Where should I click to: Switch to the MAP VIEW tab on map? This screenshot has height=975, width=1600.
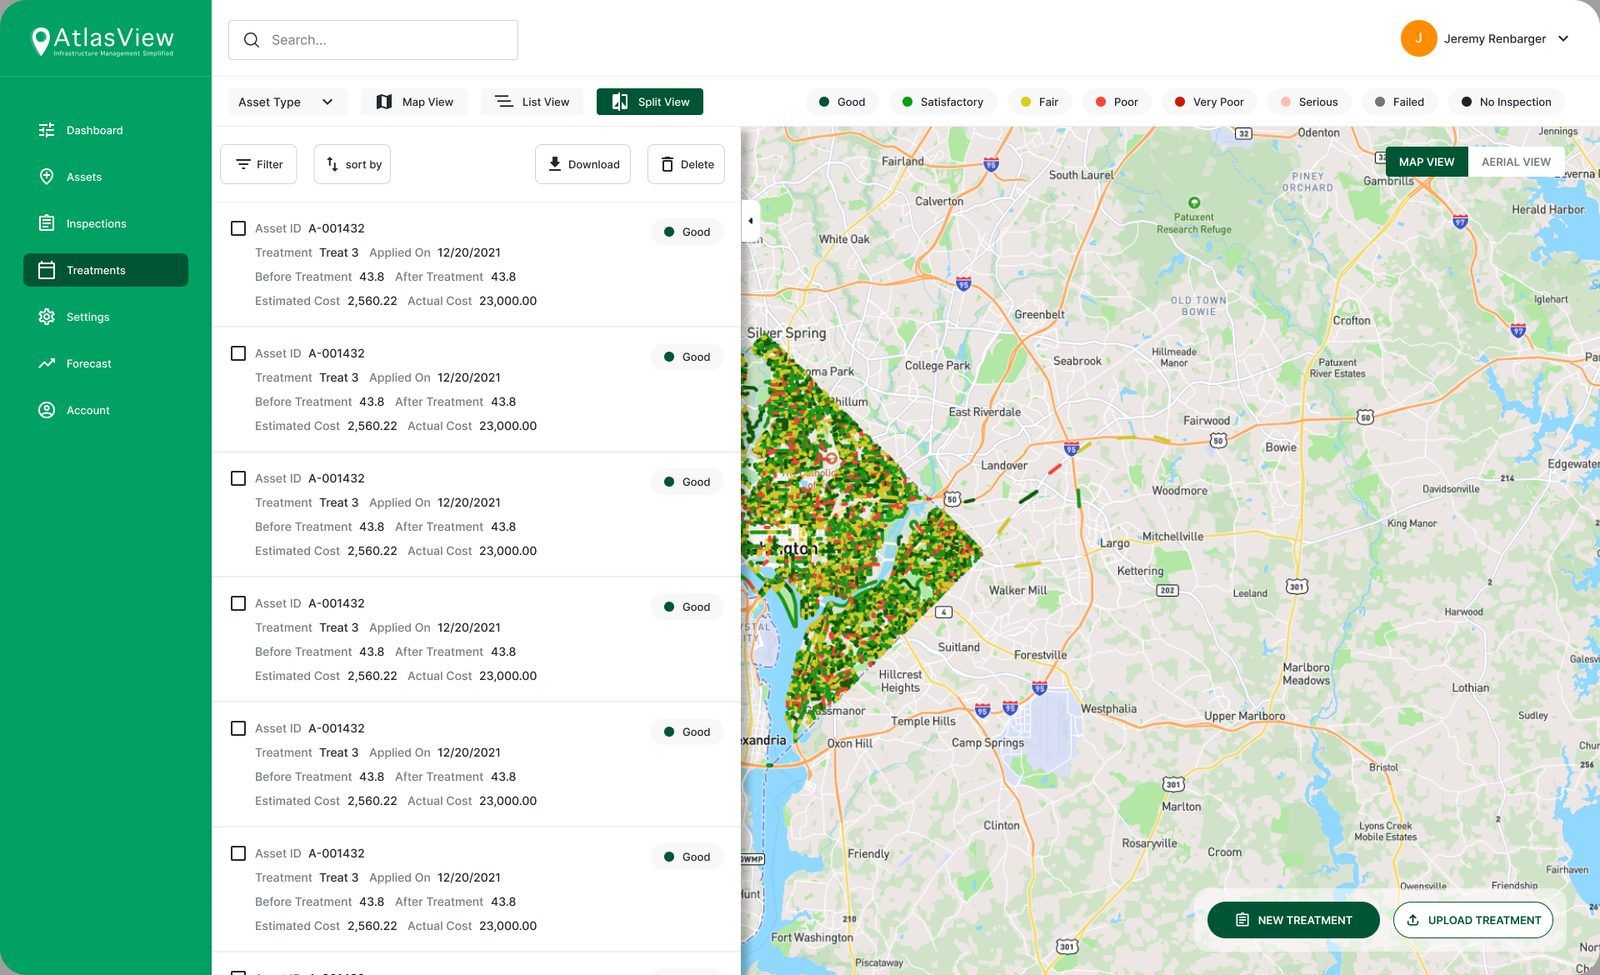(x=1426, y=162)
